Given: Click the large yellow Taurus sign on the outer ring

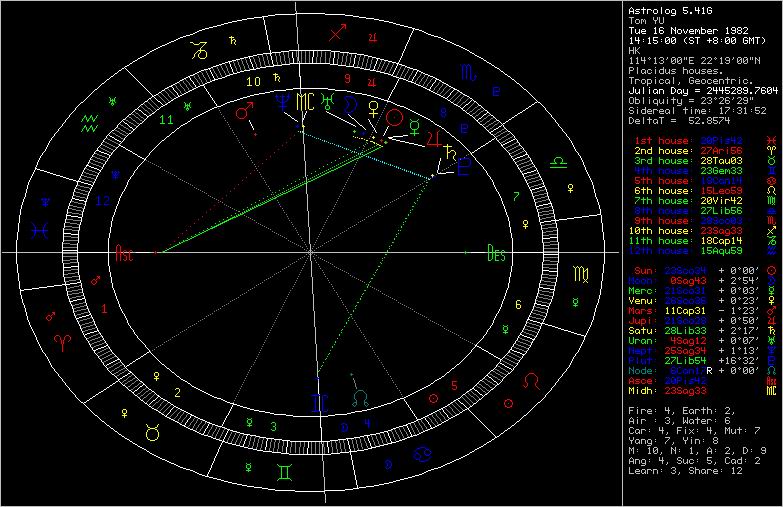Looking at the screenshot, I should (152, 432).
